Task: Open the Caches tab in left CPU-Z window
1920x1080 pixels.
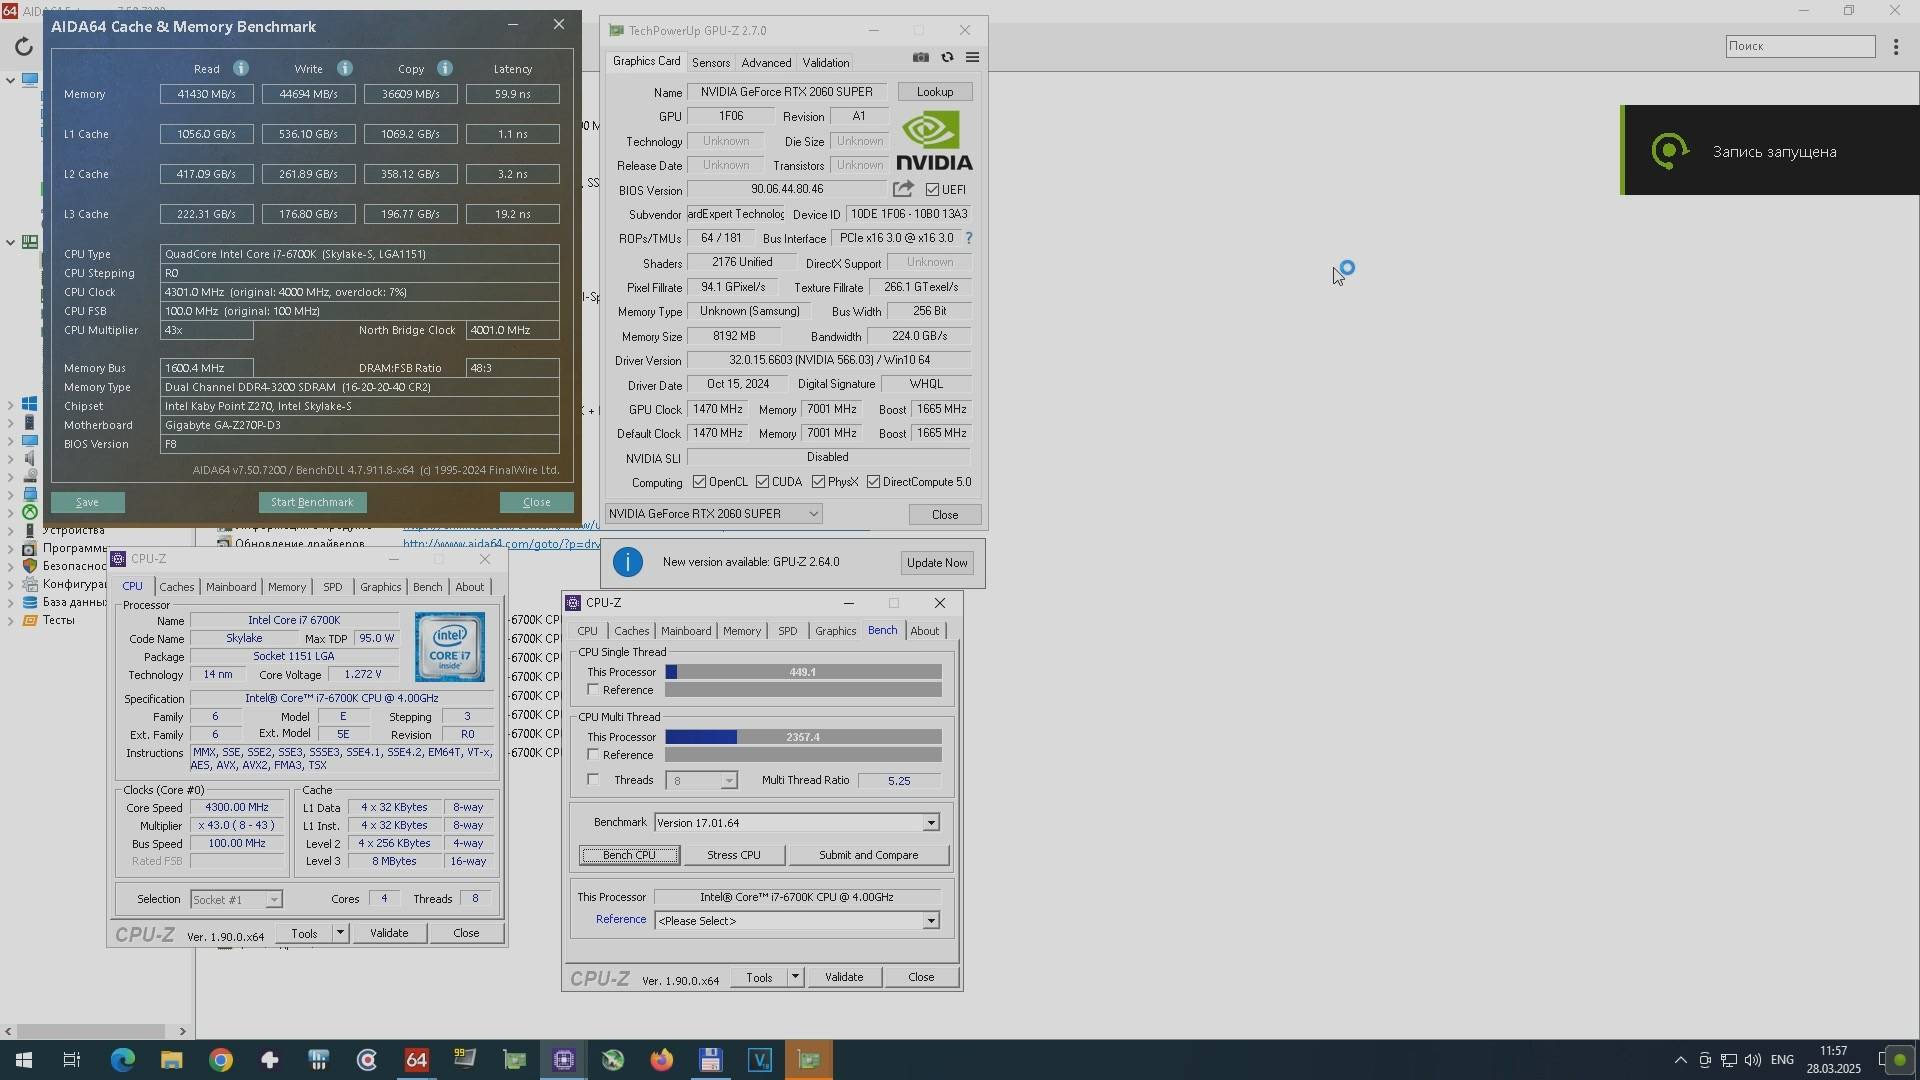Action: click(177, 587)
